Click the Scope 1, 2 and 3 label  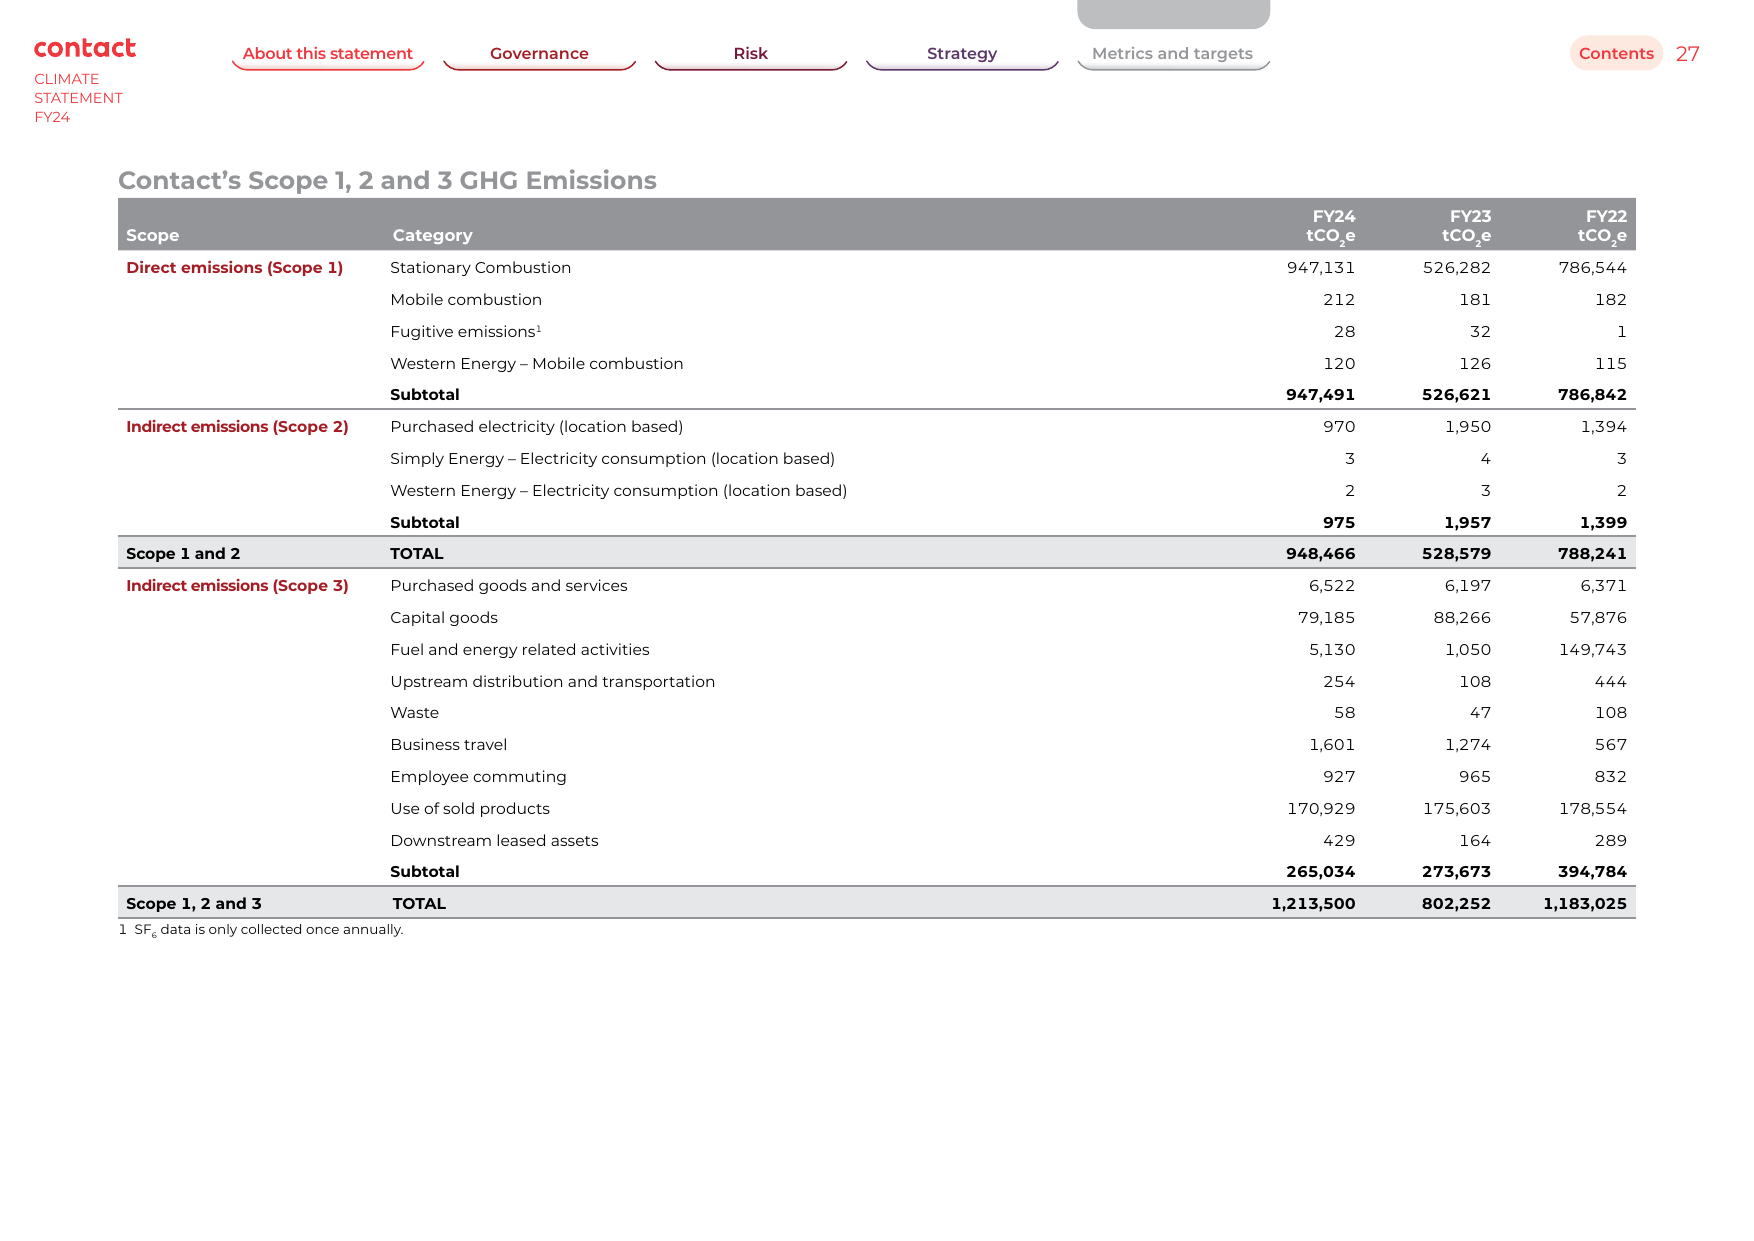coord(194,904)
